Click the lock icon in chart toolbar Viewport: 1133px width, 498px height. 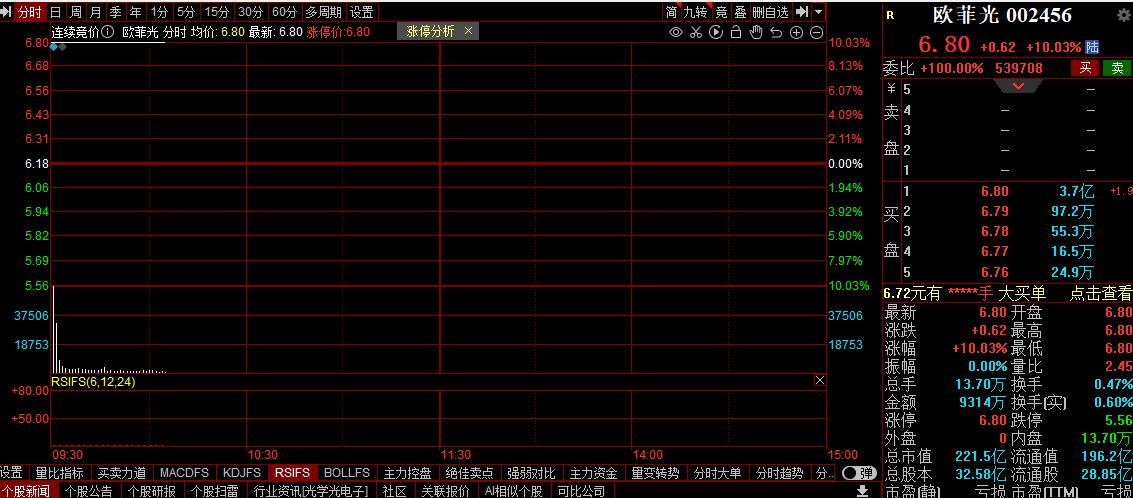pyautogui.click(x=736, y=32)
